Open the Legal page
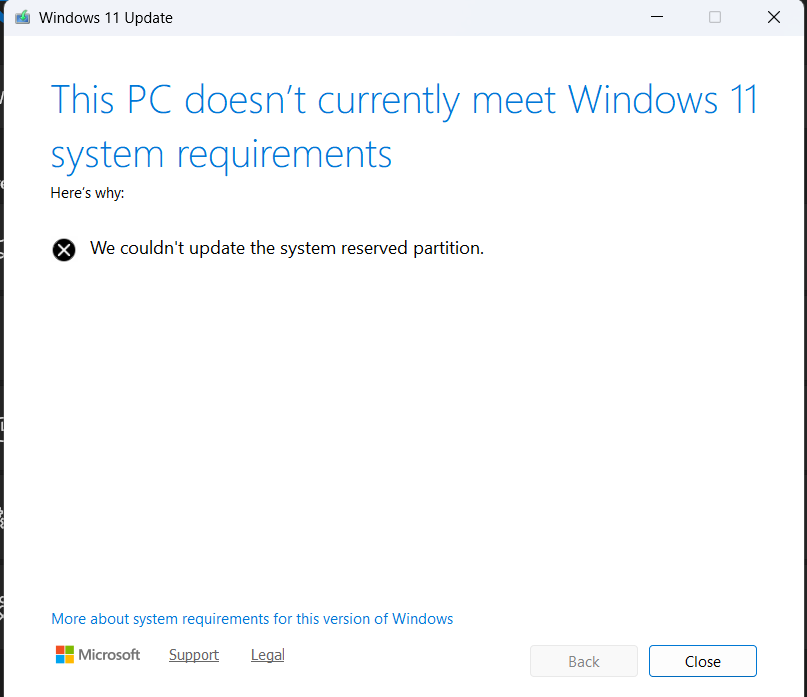The image size is (807, 697). tap(267, 655)
